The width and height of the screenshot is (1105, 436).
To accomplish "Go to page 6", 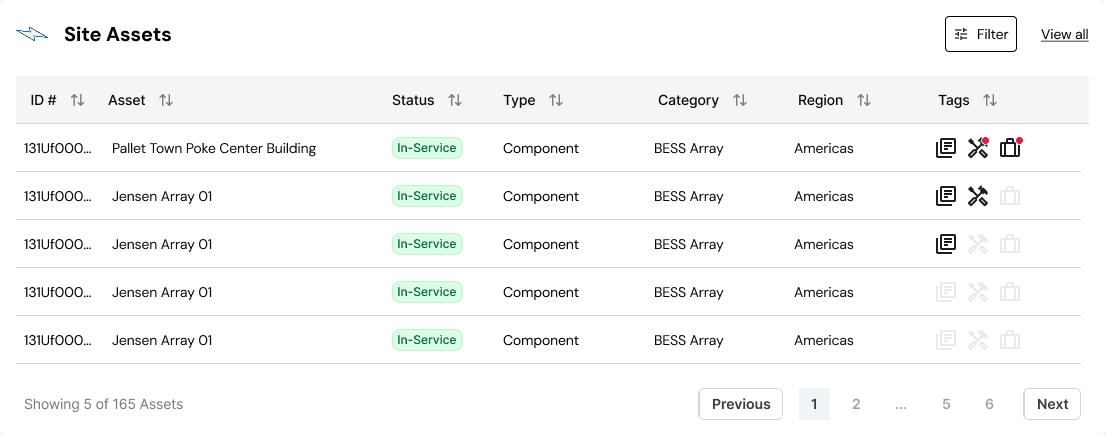I will (x=989, y=404).
